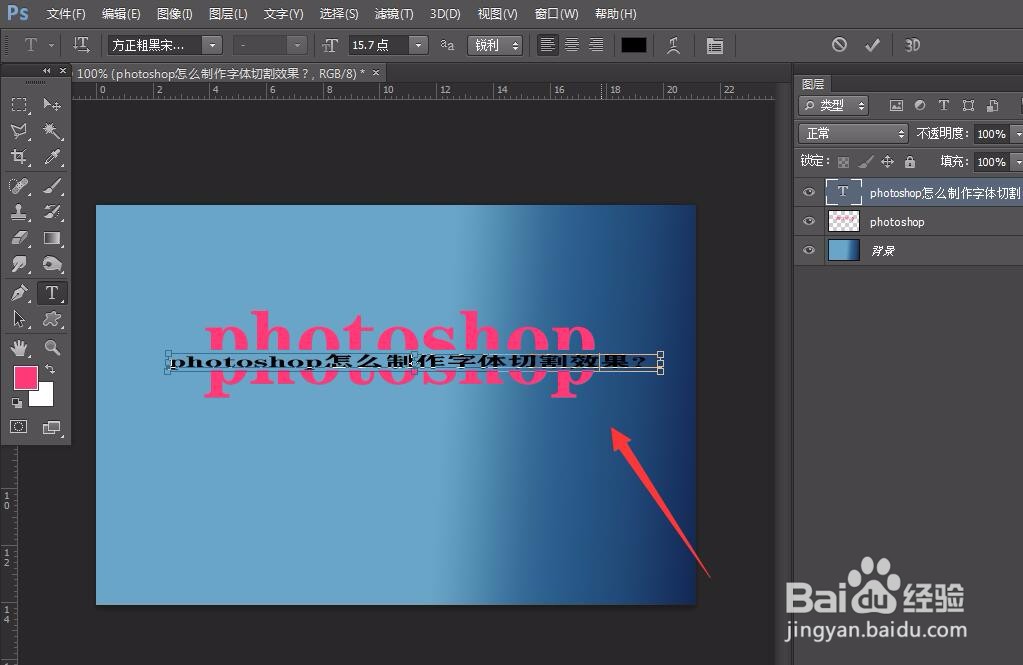Image resolution: width=1023 pixels, height=665 pixels.
Task: Center-align the text
Action: 572,45
